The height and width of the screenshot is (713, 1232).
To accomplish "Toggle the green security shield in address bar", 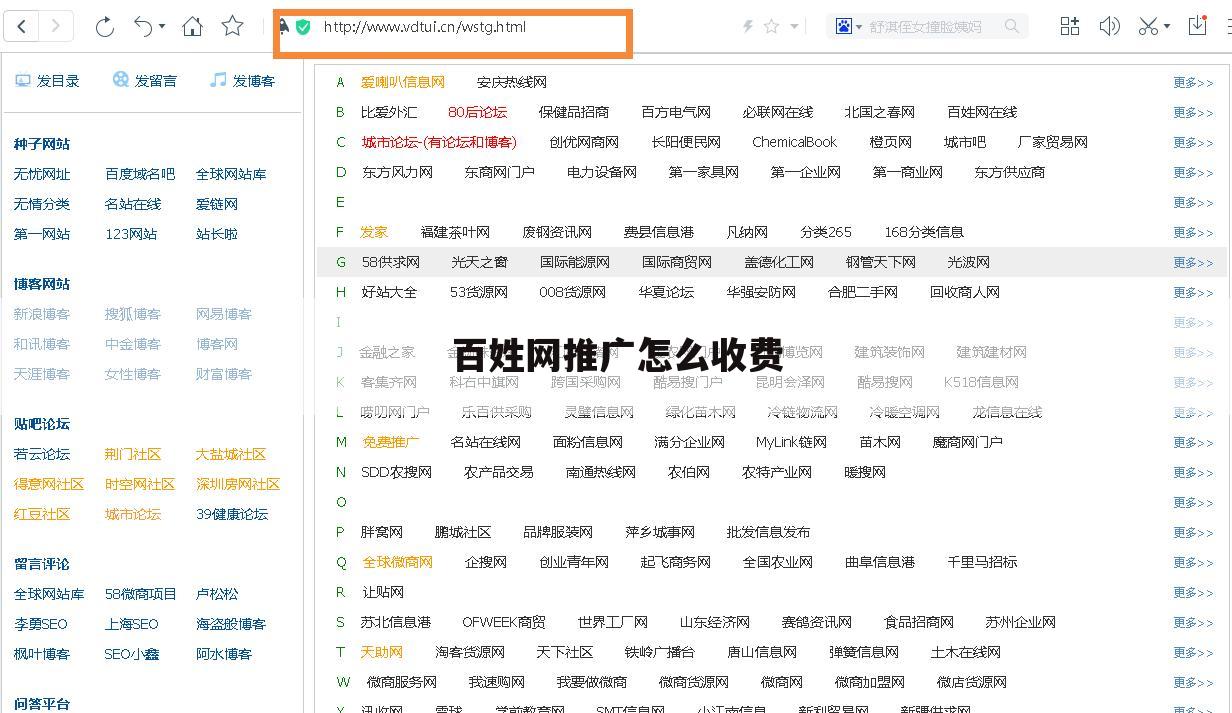I will (x=303, y=27).
